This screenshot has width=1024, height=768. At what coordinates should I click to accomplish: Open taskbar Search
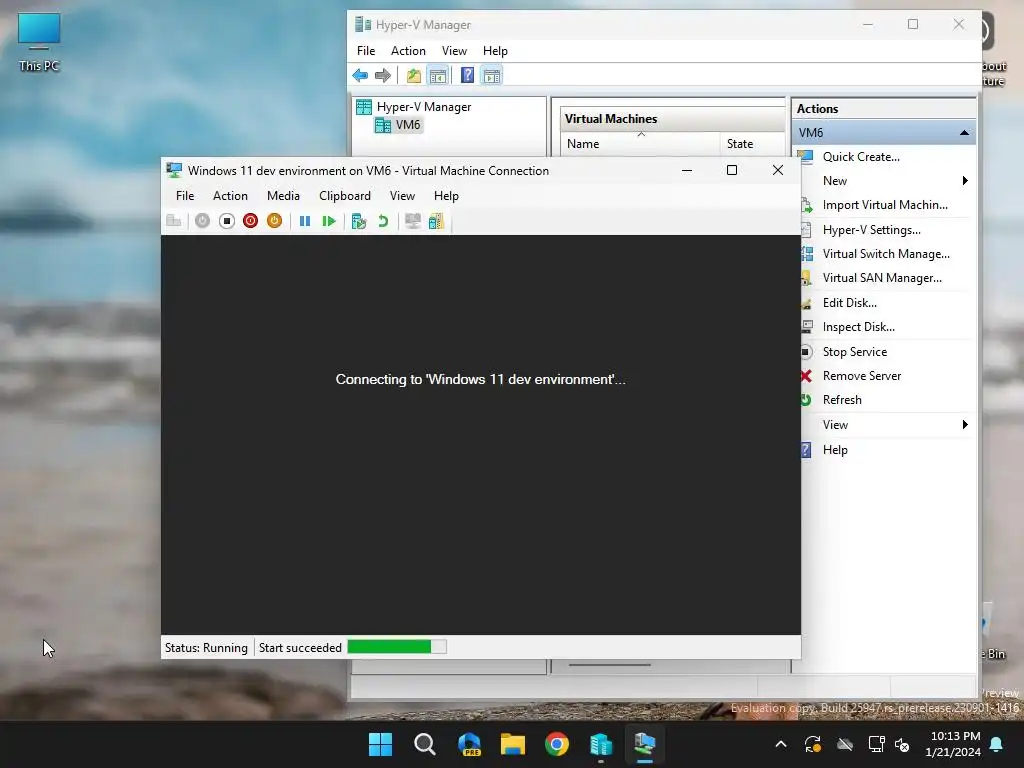pyautogui.click(x=424, y=744)
